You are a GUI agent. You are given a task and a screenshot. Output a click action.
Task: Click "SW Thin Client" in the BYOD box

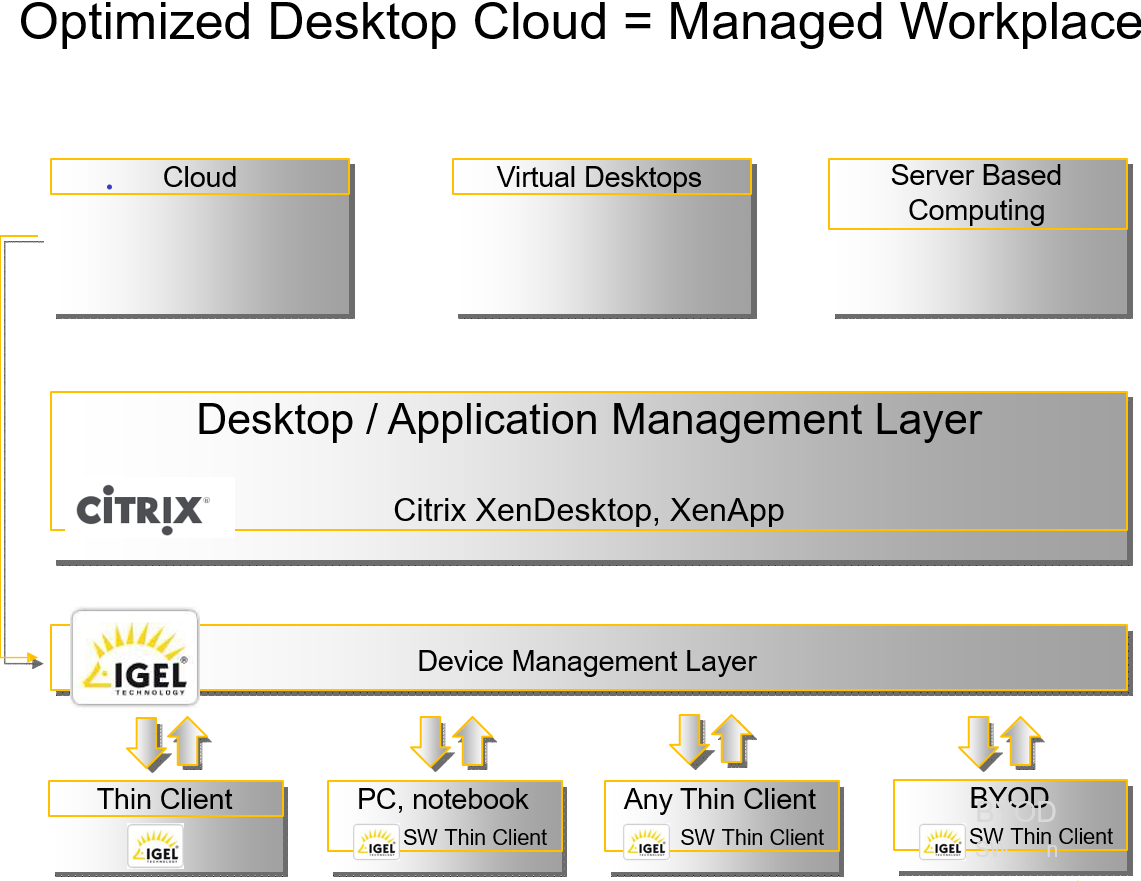(1041, 837)
